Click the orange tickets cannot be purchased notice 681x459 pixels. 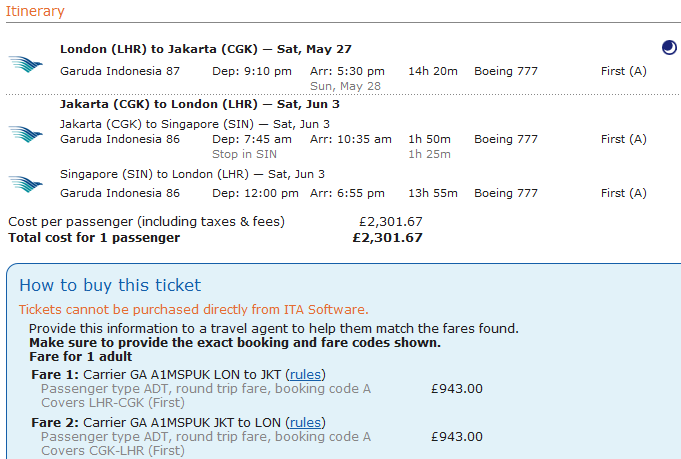coord(193,310)
